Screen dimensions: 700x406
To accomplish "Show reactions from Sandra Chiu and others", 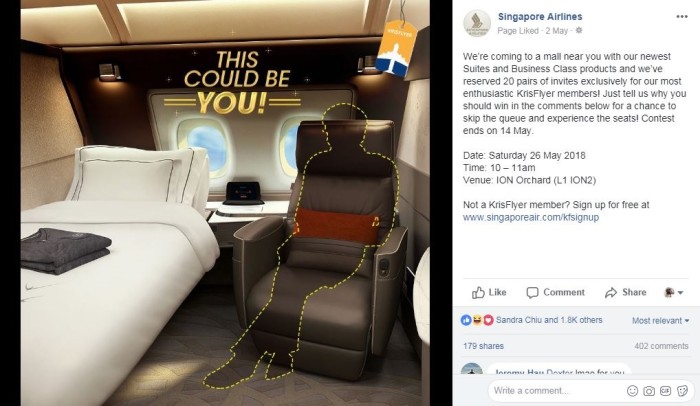I will [549, 320].
